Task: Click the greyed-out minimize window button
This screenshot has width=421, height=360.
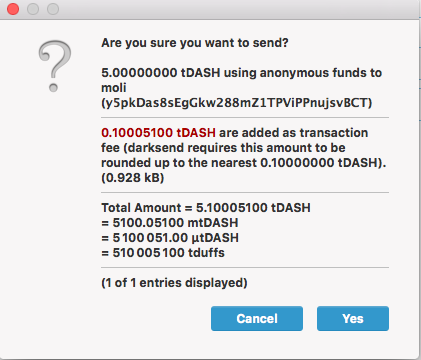Action: point(33,9)
